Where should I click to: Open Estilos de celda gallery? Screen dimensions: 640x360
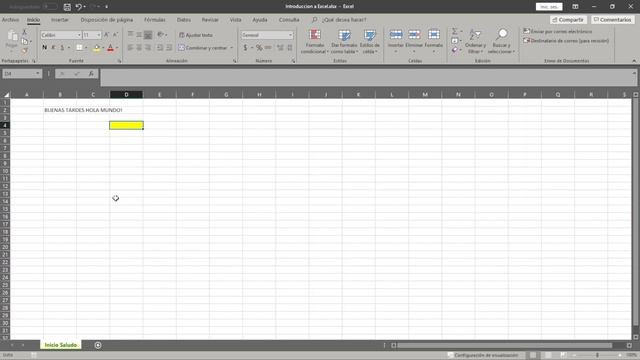(370, 41)
